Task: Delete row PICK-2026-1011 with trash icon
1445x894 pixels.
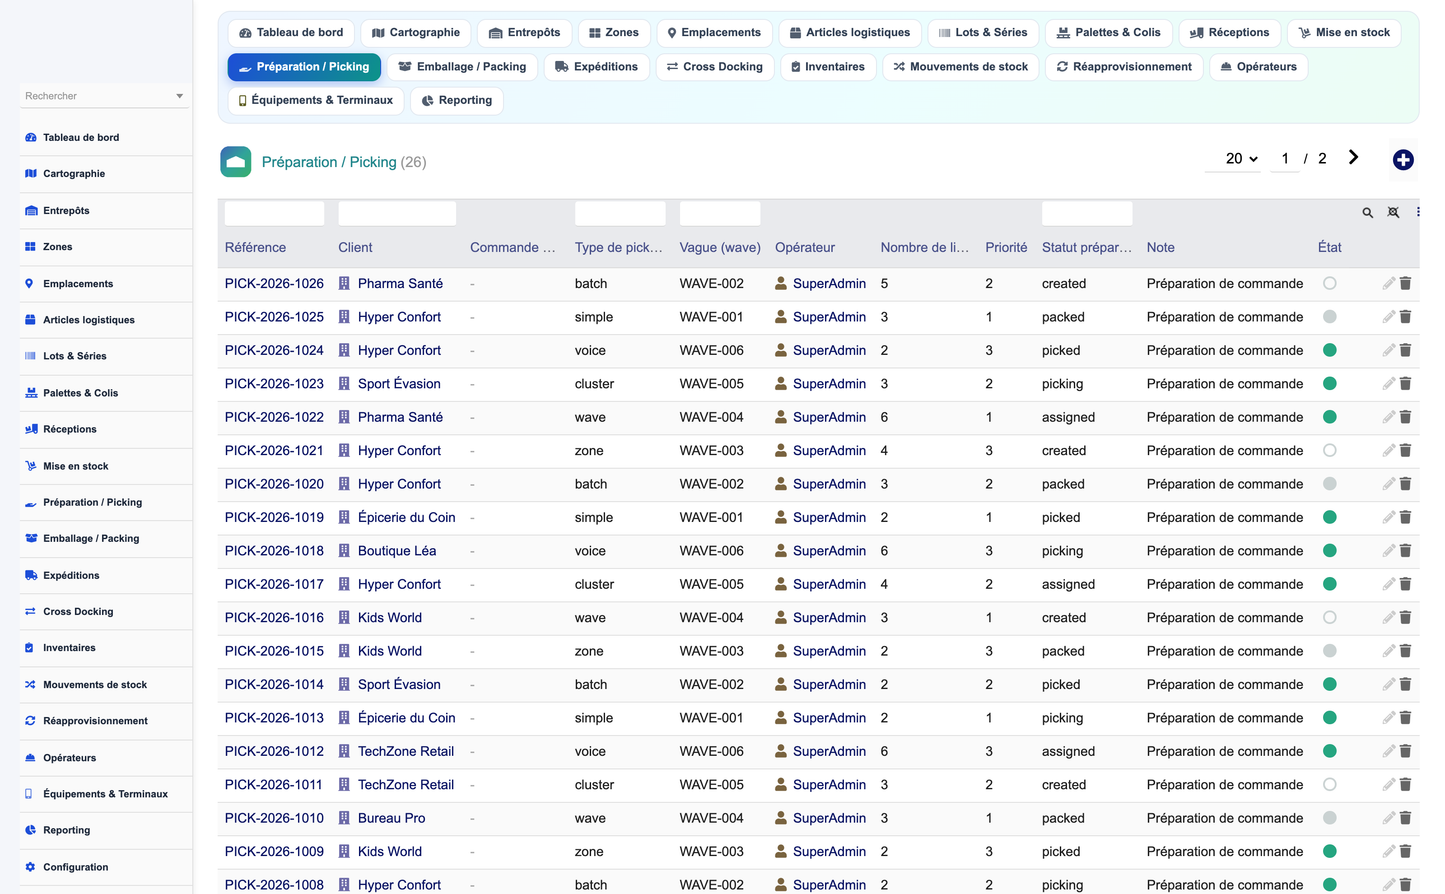Action: coord(1405,785)
